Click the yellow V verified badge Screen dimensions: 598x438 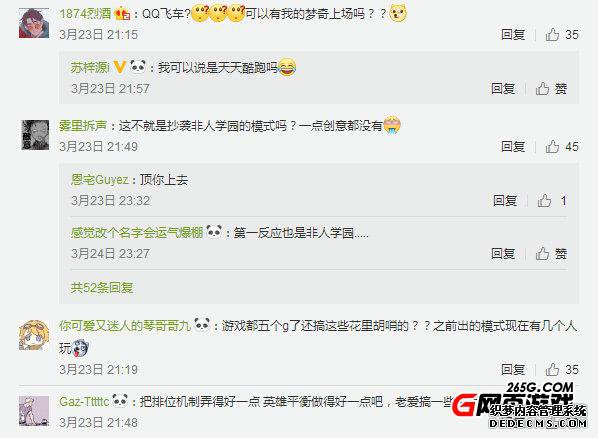click(120, 68)
